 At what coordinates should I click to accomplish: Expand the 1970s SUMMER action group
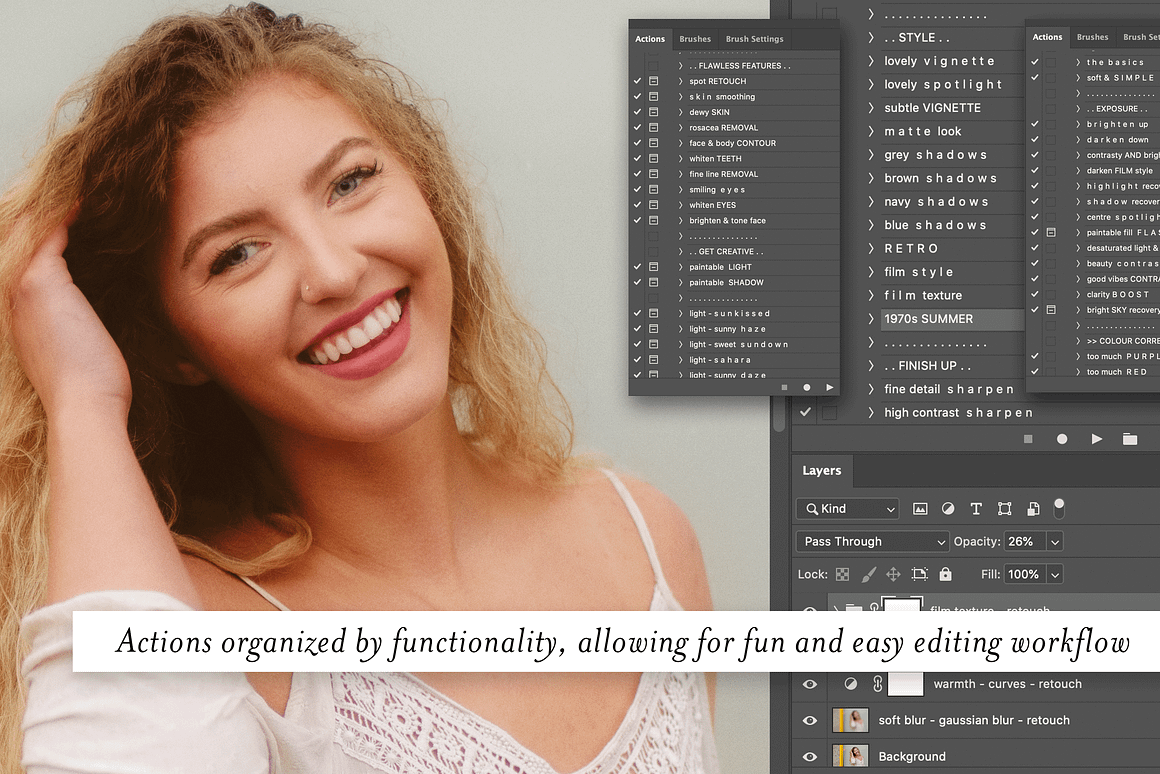tap(872, 318)
